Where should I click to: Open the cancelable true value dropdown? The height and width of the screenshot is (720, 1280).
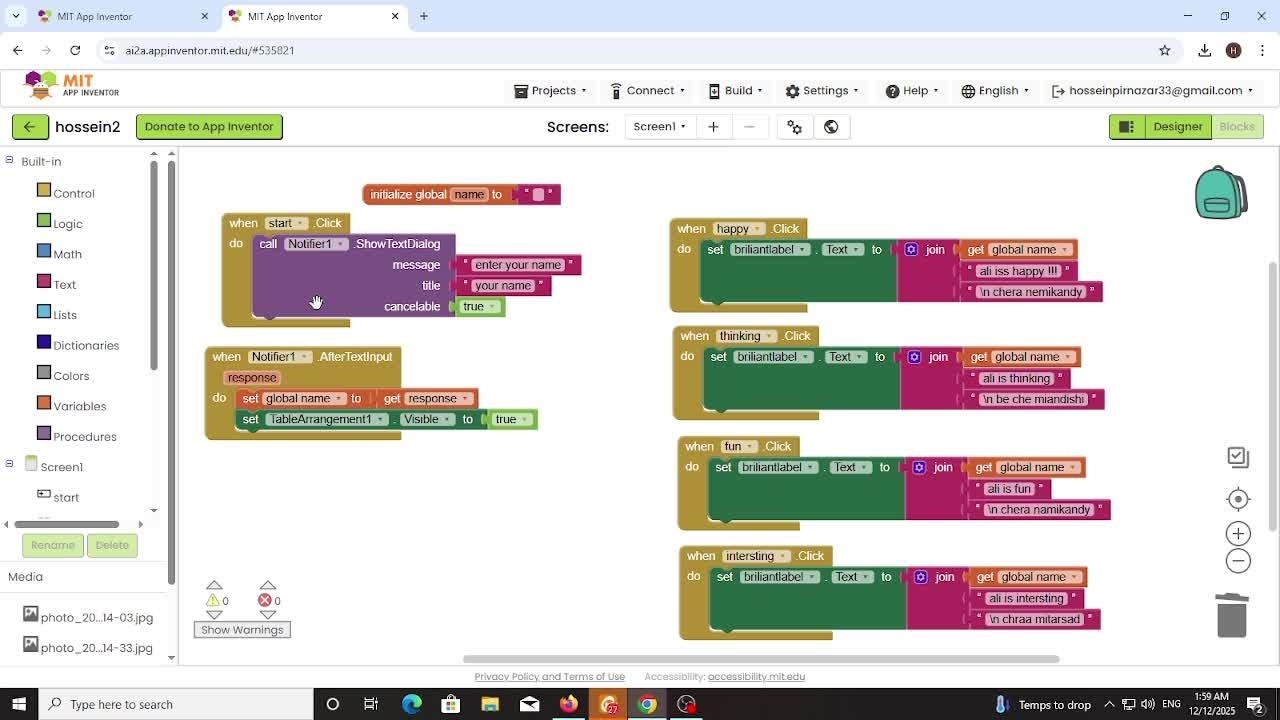[x=492, y=307]
